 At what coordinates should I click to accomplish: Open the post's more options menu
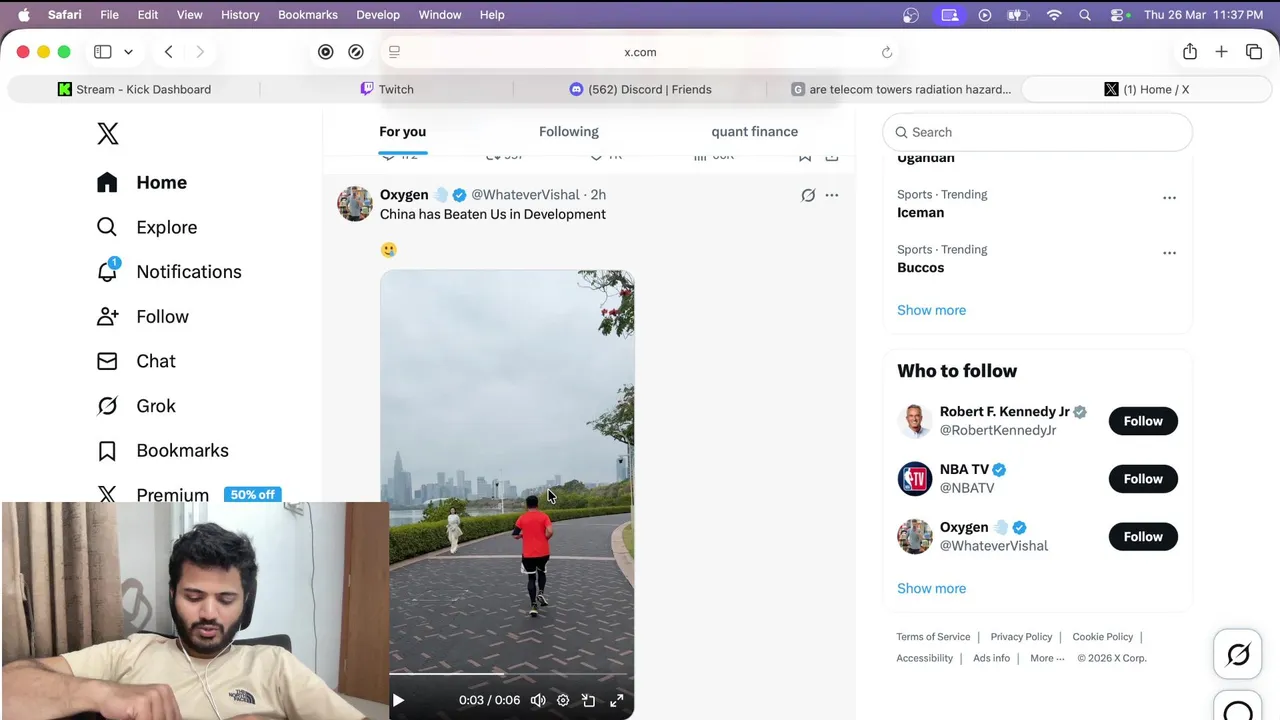point(832,195)
